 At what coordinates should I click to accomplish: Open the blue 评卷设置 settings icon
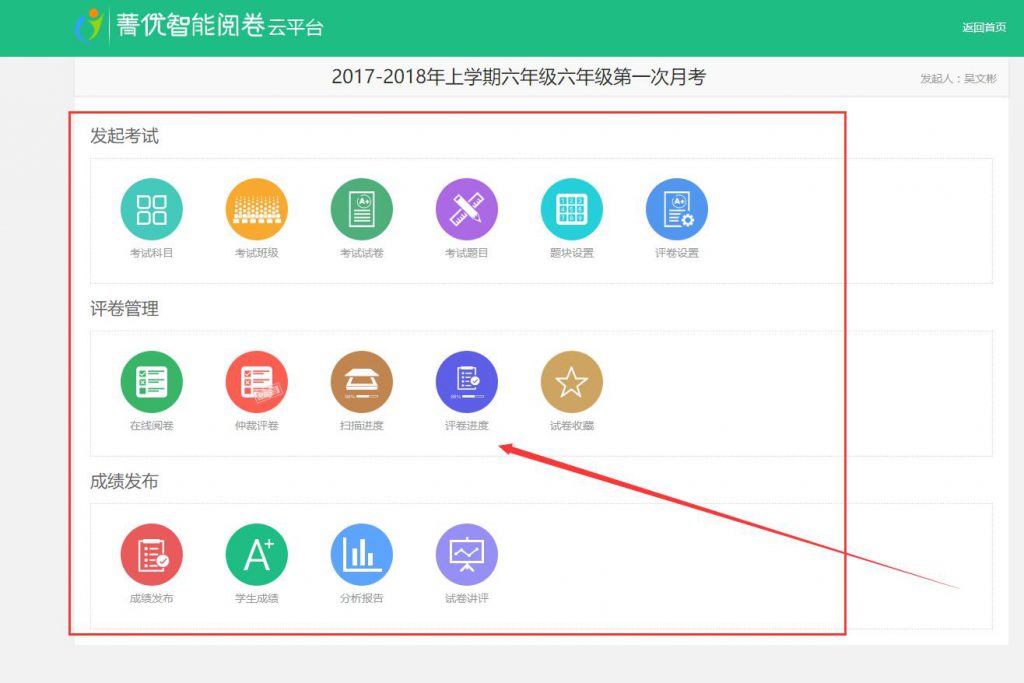tap(676, 210)
